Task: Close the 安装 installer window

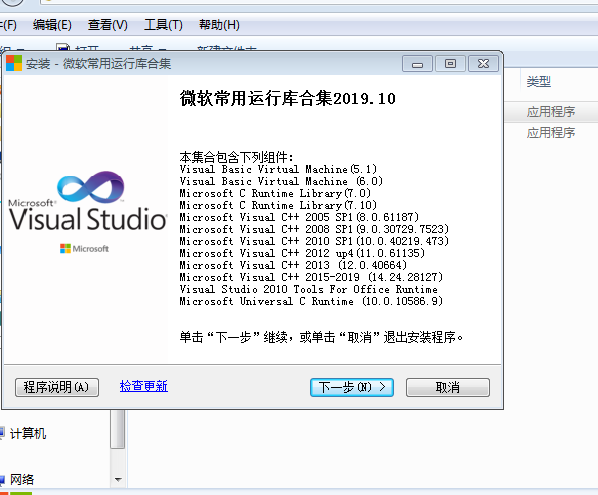Action: [483, 64]
